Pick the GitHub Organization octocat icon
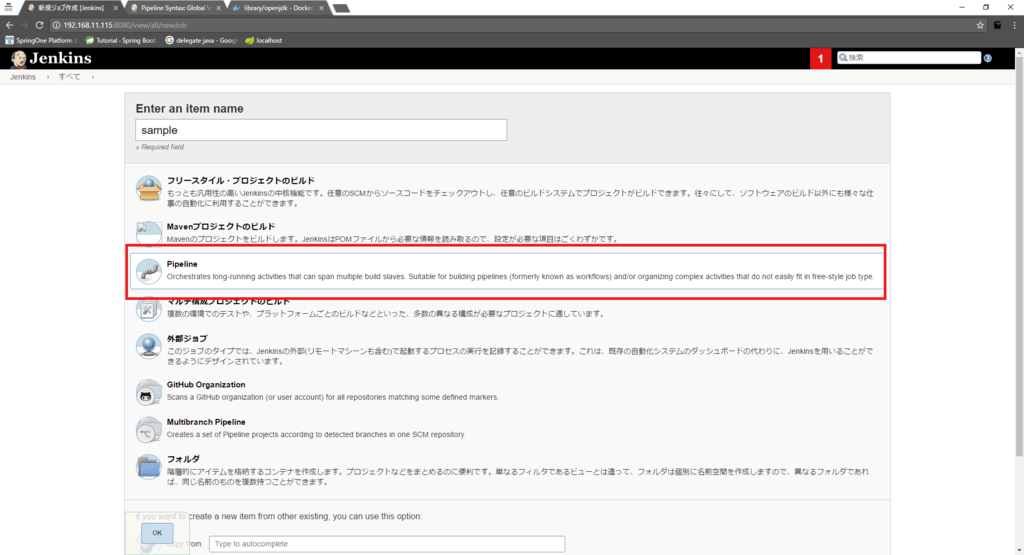This screenshot has height=555, width=1024. 148,391
